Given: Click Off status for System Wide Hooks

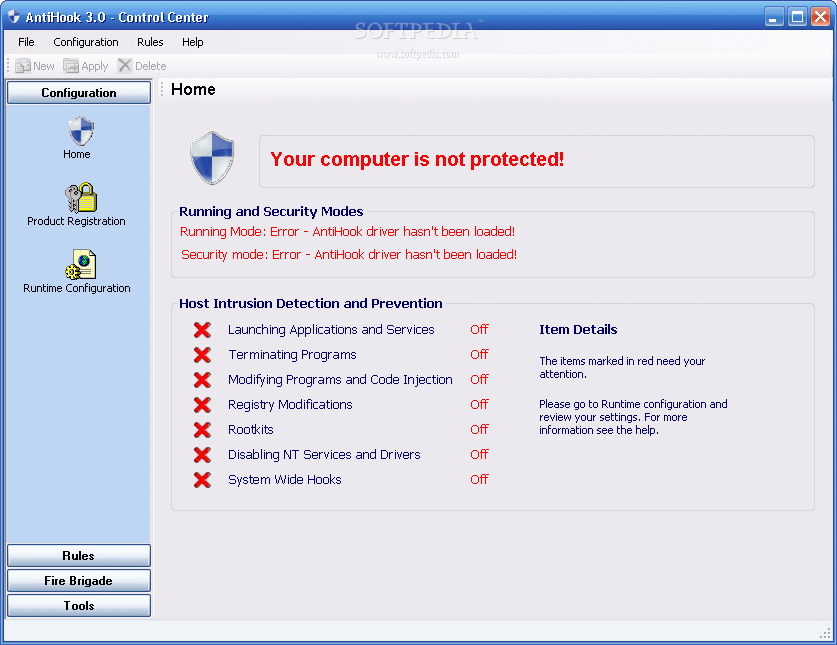Looking at the screenshot, I should point(479,480).
